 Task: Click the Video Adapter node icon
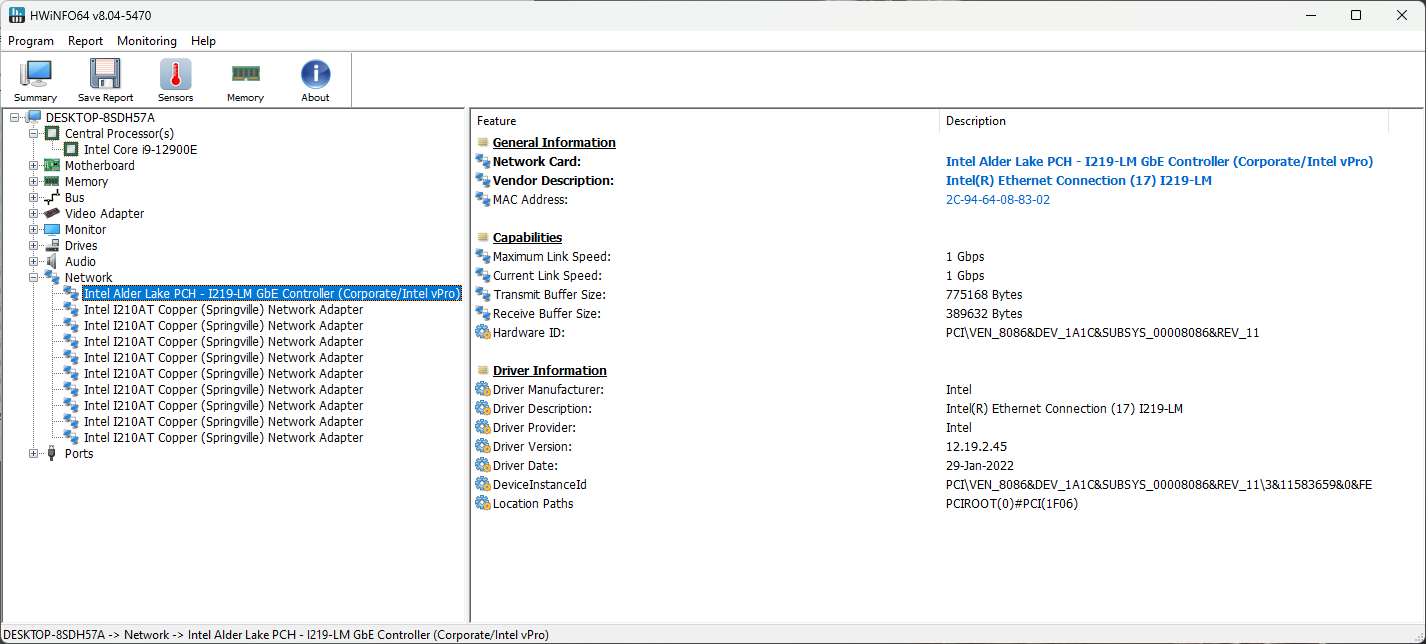[x=53, y=214]
